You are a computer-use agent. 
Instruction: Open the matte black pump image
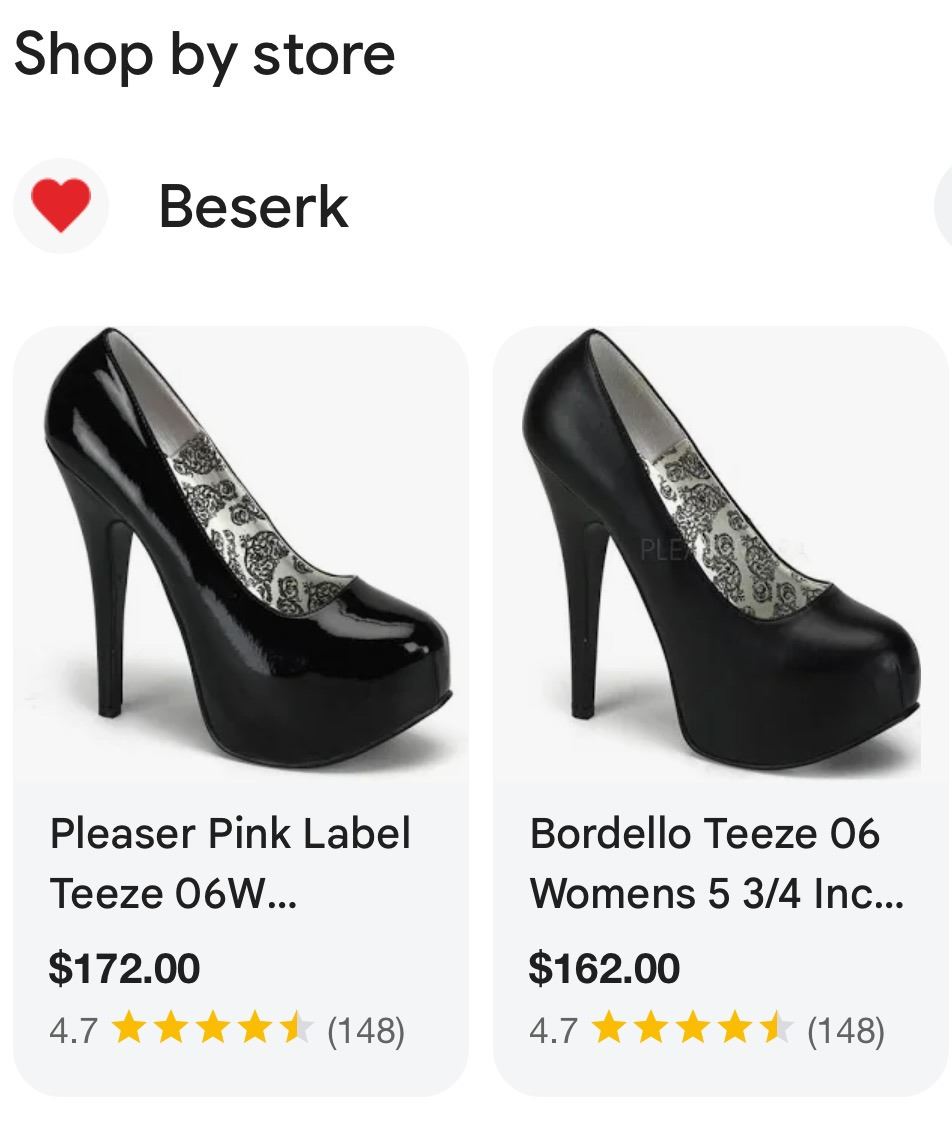[x=720, y=550]
